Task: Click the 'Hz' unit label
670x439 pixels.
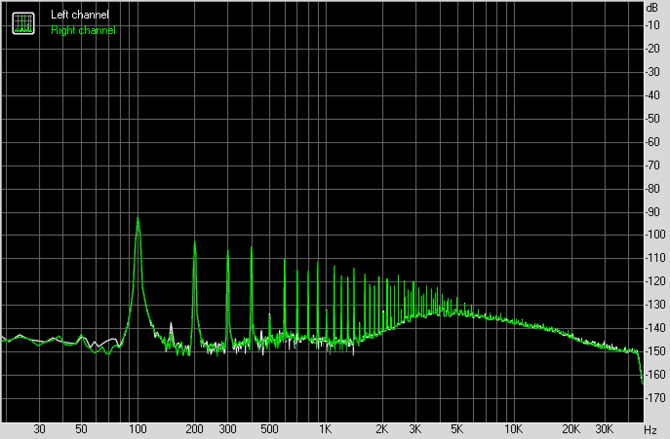Action: (650, 430)
